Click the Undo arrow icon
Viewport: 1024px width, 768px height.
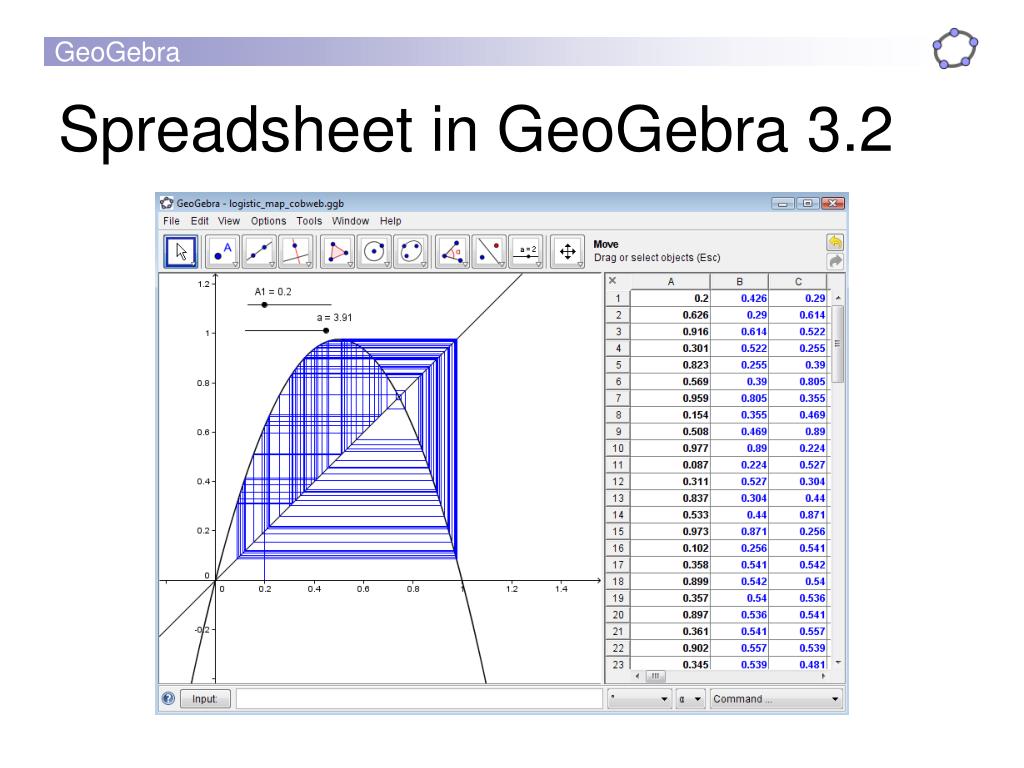[x=835, y=242]
